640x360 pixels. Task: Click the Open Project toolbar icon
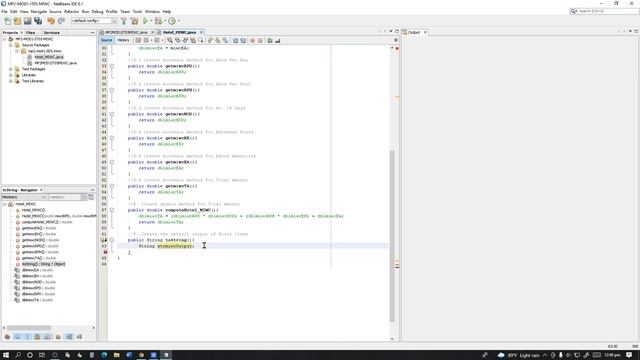coord(27,21)
